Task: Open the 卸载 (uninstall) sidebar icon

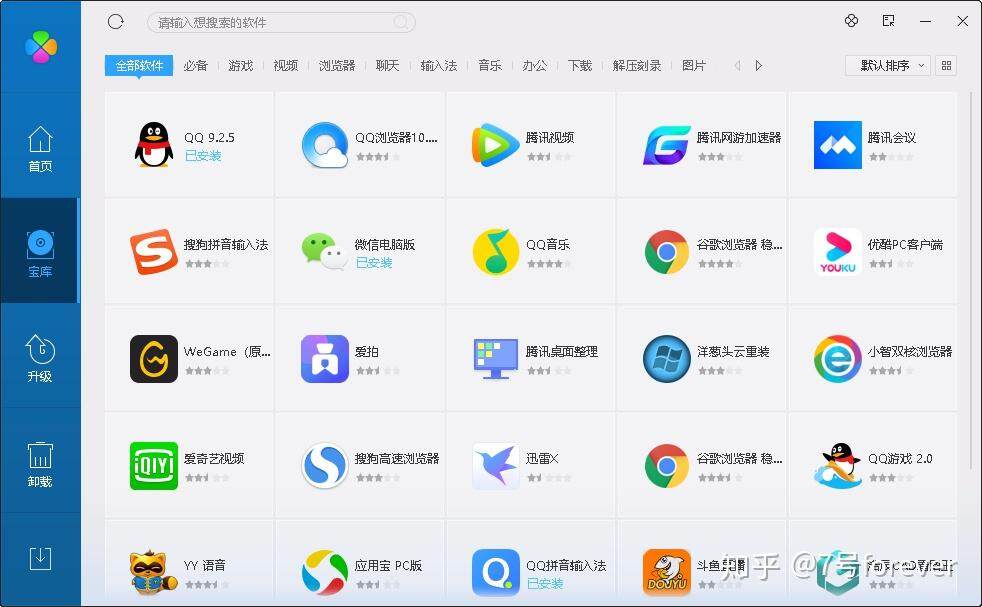Action: [x=40, y=460]
